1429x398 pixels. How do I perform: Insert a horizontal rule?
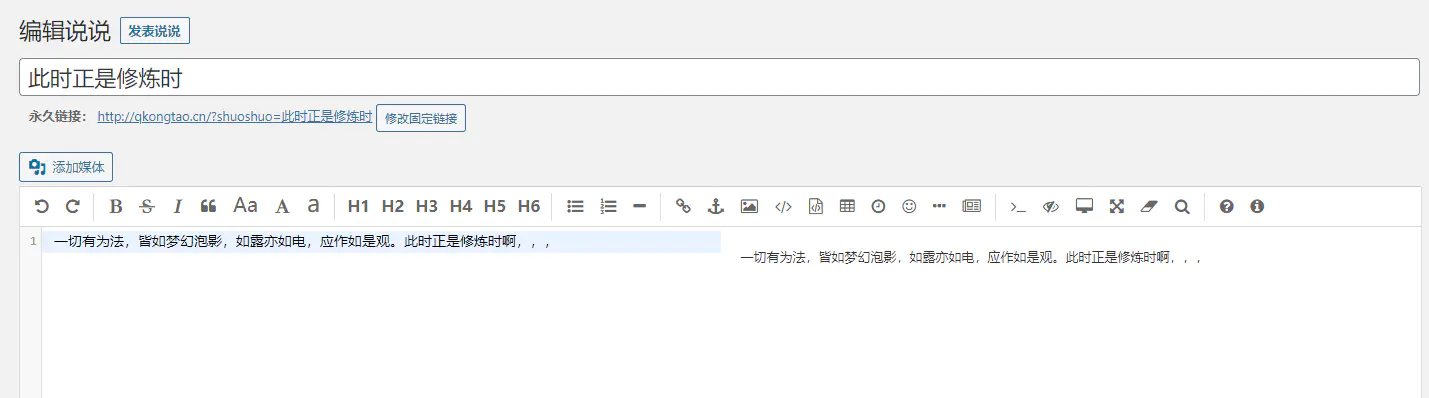(640, 206)
